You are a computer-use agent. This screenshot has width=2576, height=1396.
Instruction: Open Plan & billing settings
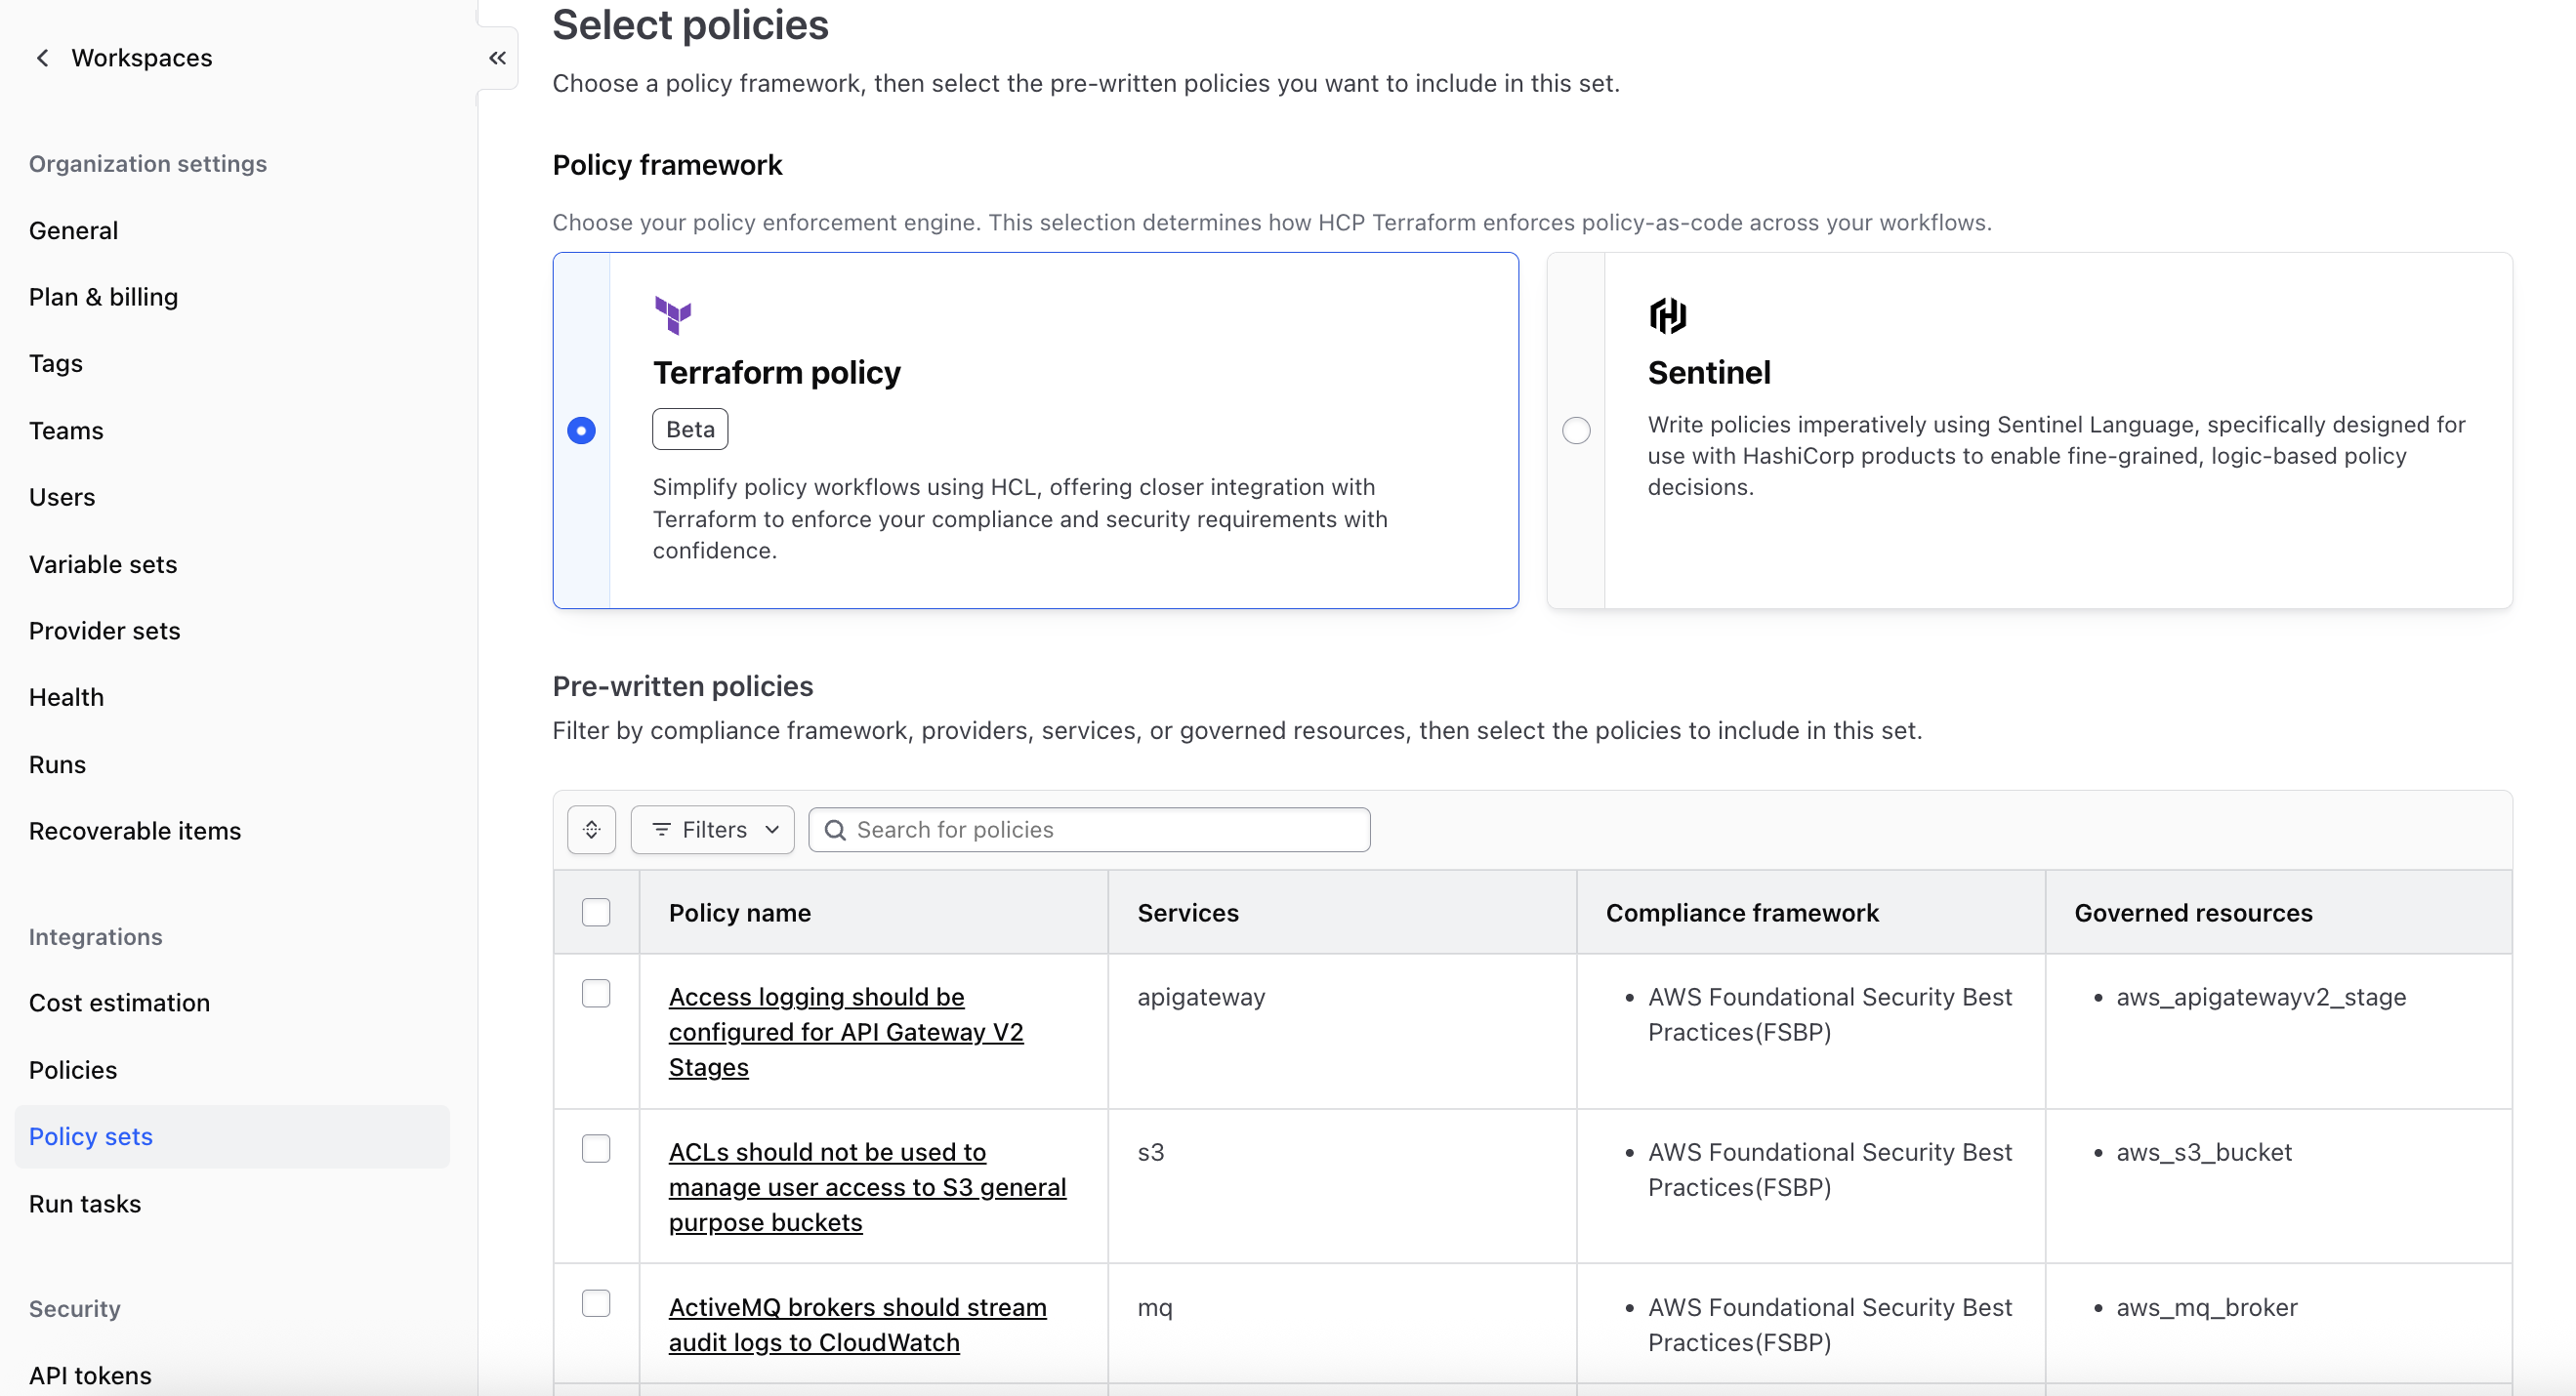point(104,297)
